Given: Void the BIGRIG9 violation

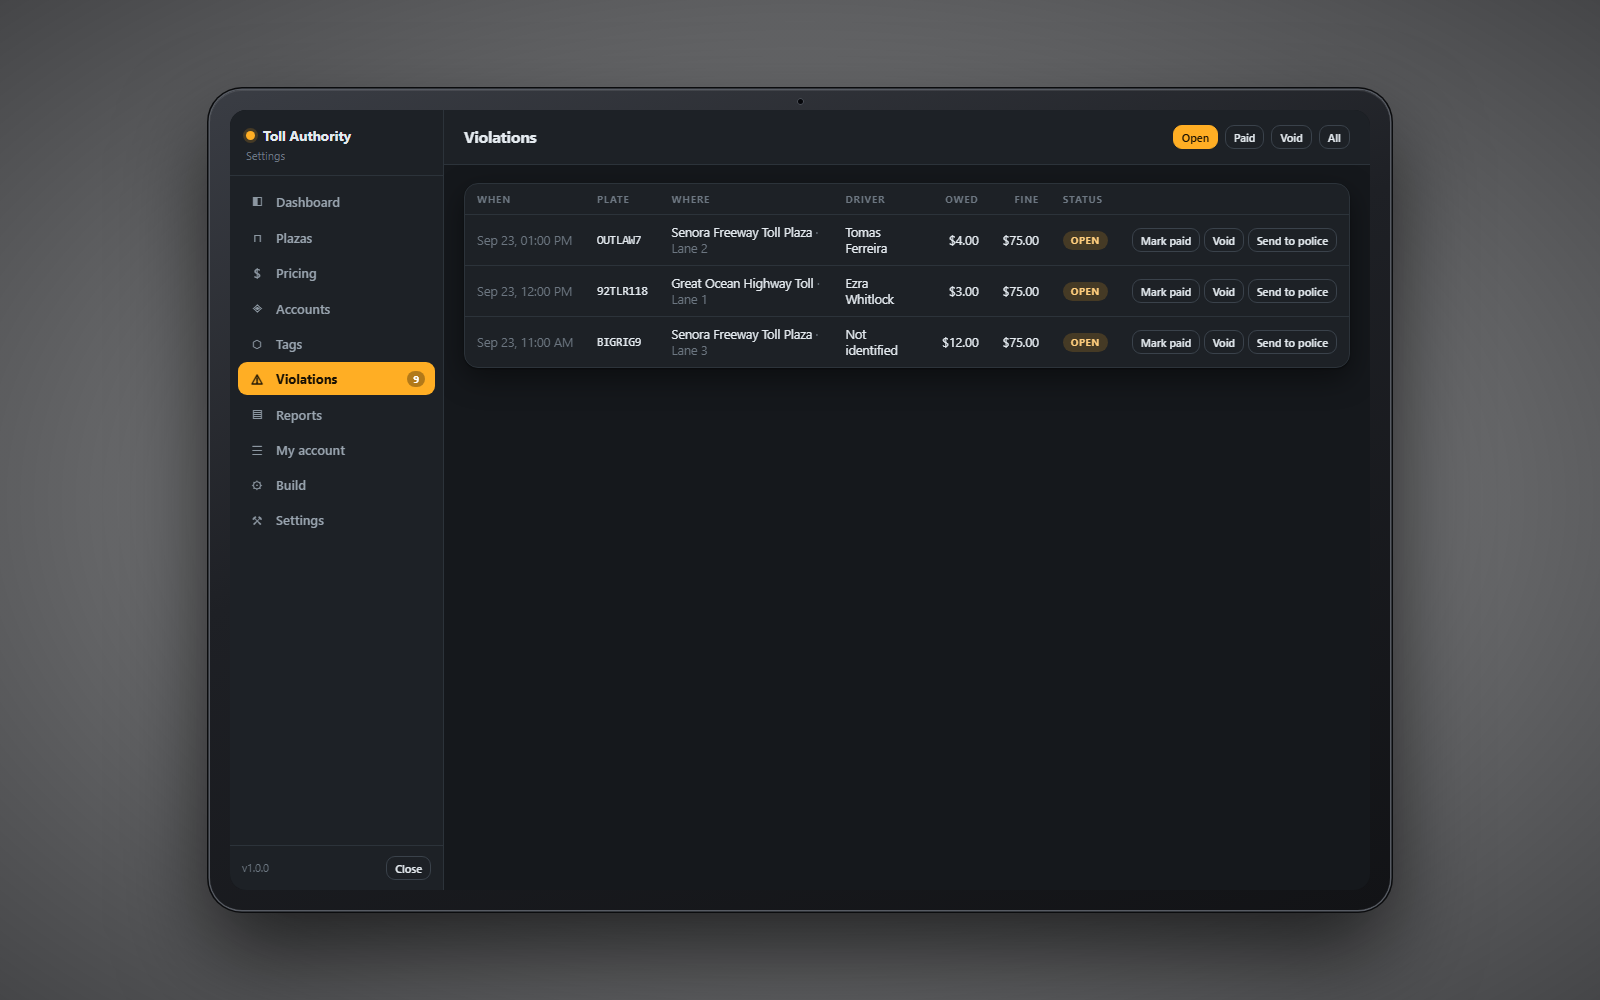Looking at the screenshot, I should pos(1224,343).
